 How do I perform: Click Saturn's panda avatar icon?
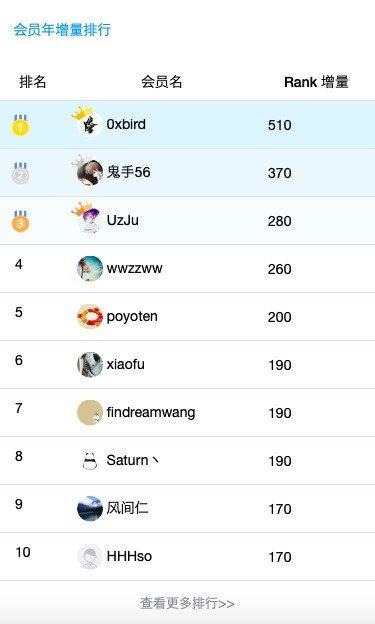(x=90, y=461)
